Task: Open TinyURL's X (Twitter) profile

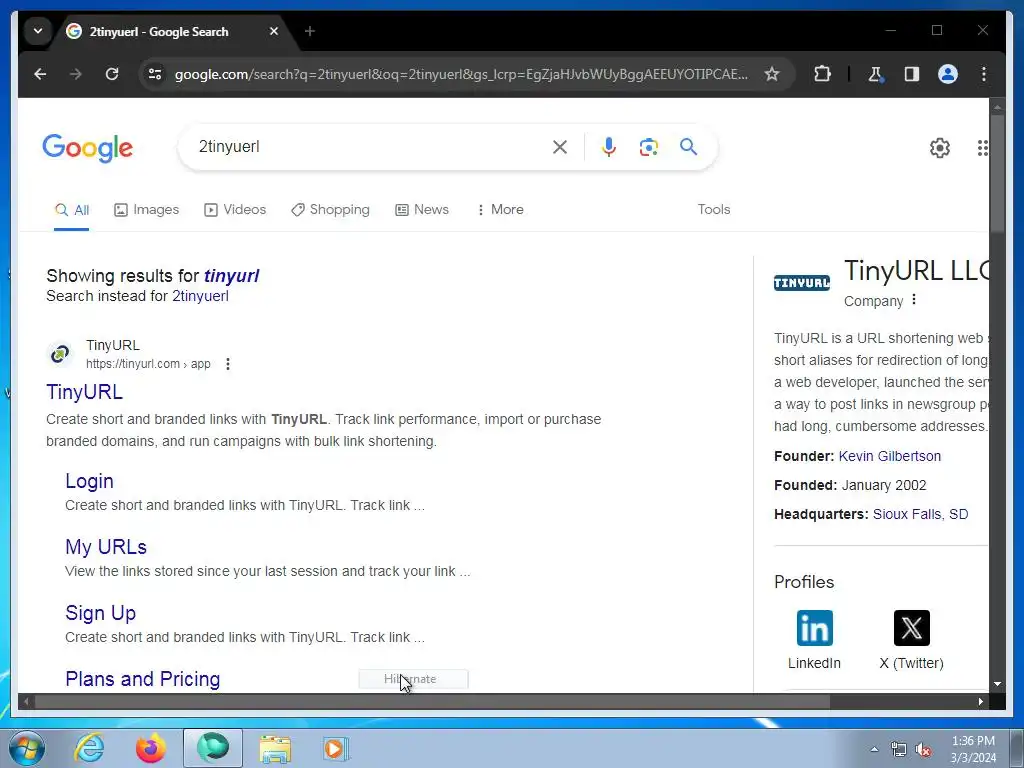Action: click(911, 639)
